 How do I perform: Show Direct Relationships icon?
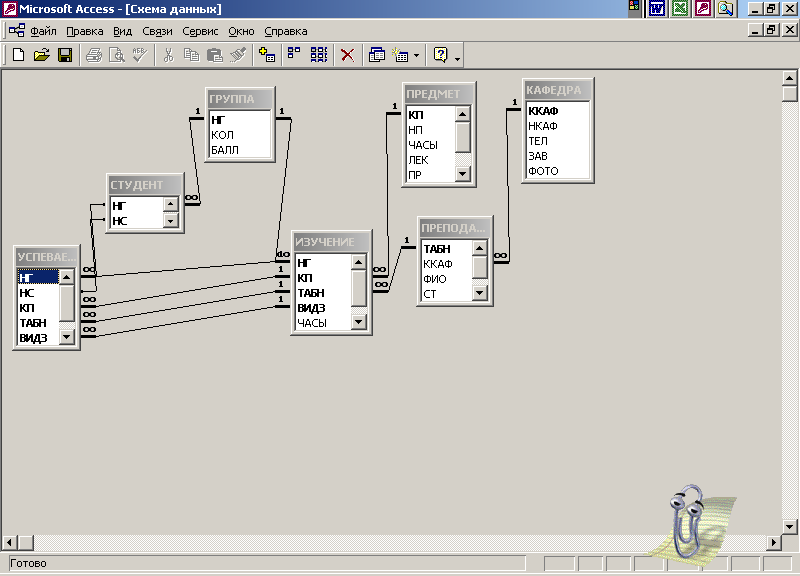coord(294,55)
